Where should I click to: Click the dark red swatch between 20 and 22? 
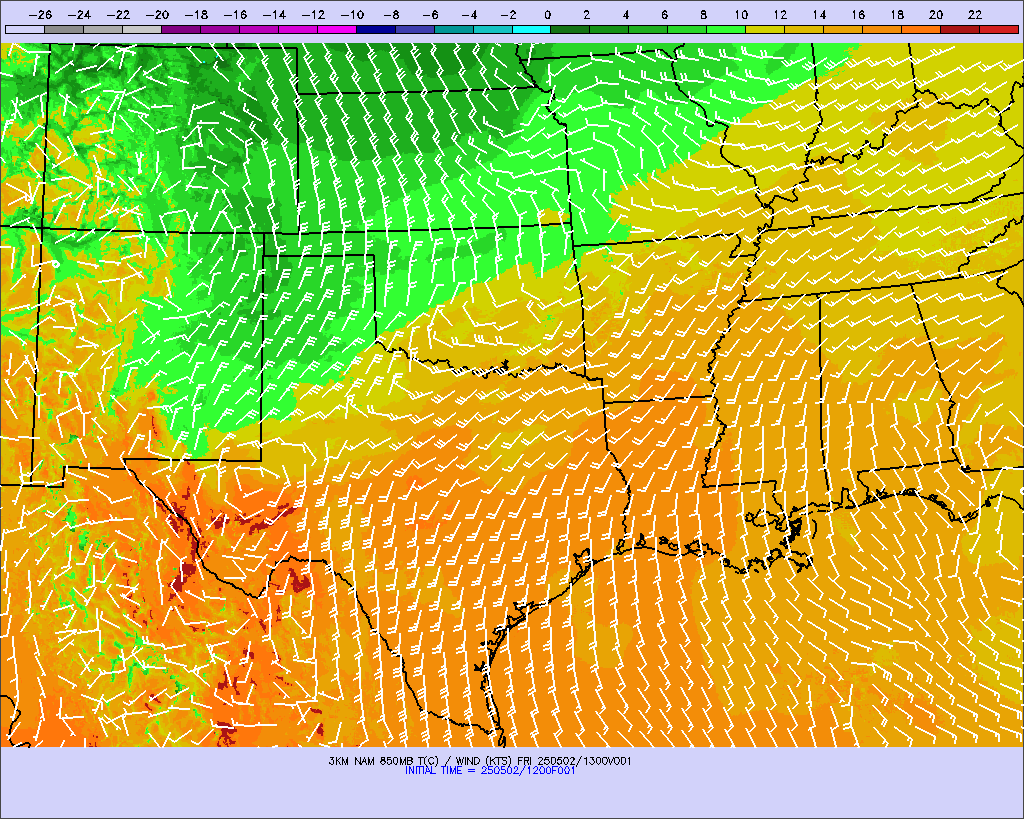[x=960, y=29]
